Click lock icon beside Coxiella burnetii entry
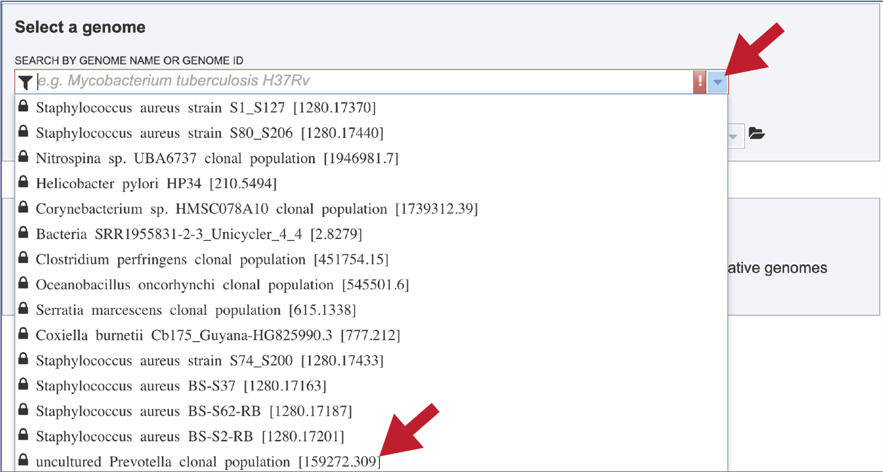The width and height of the screenshot is (883, 472). point(23,335)
